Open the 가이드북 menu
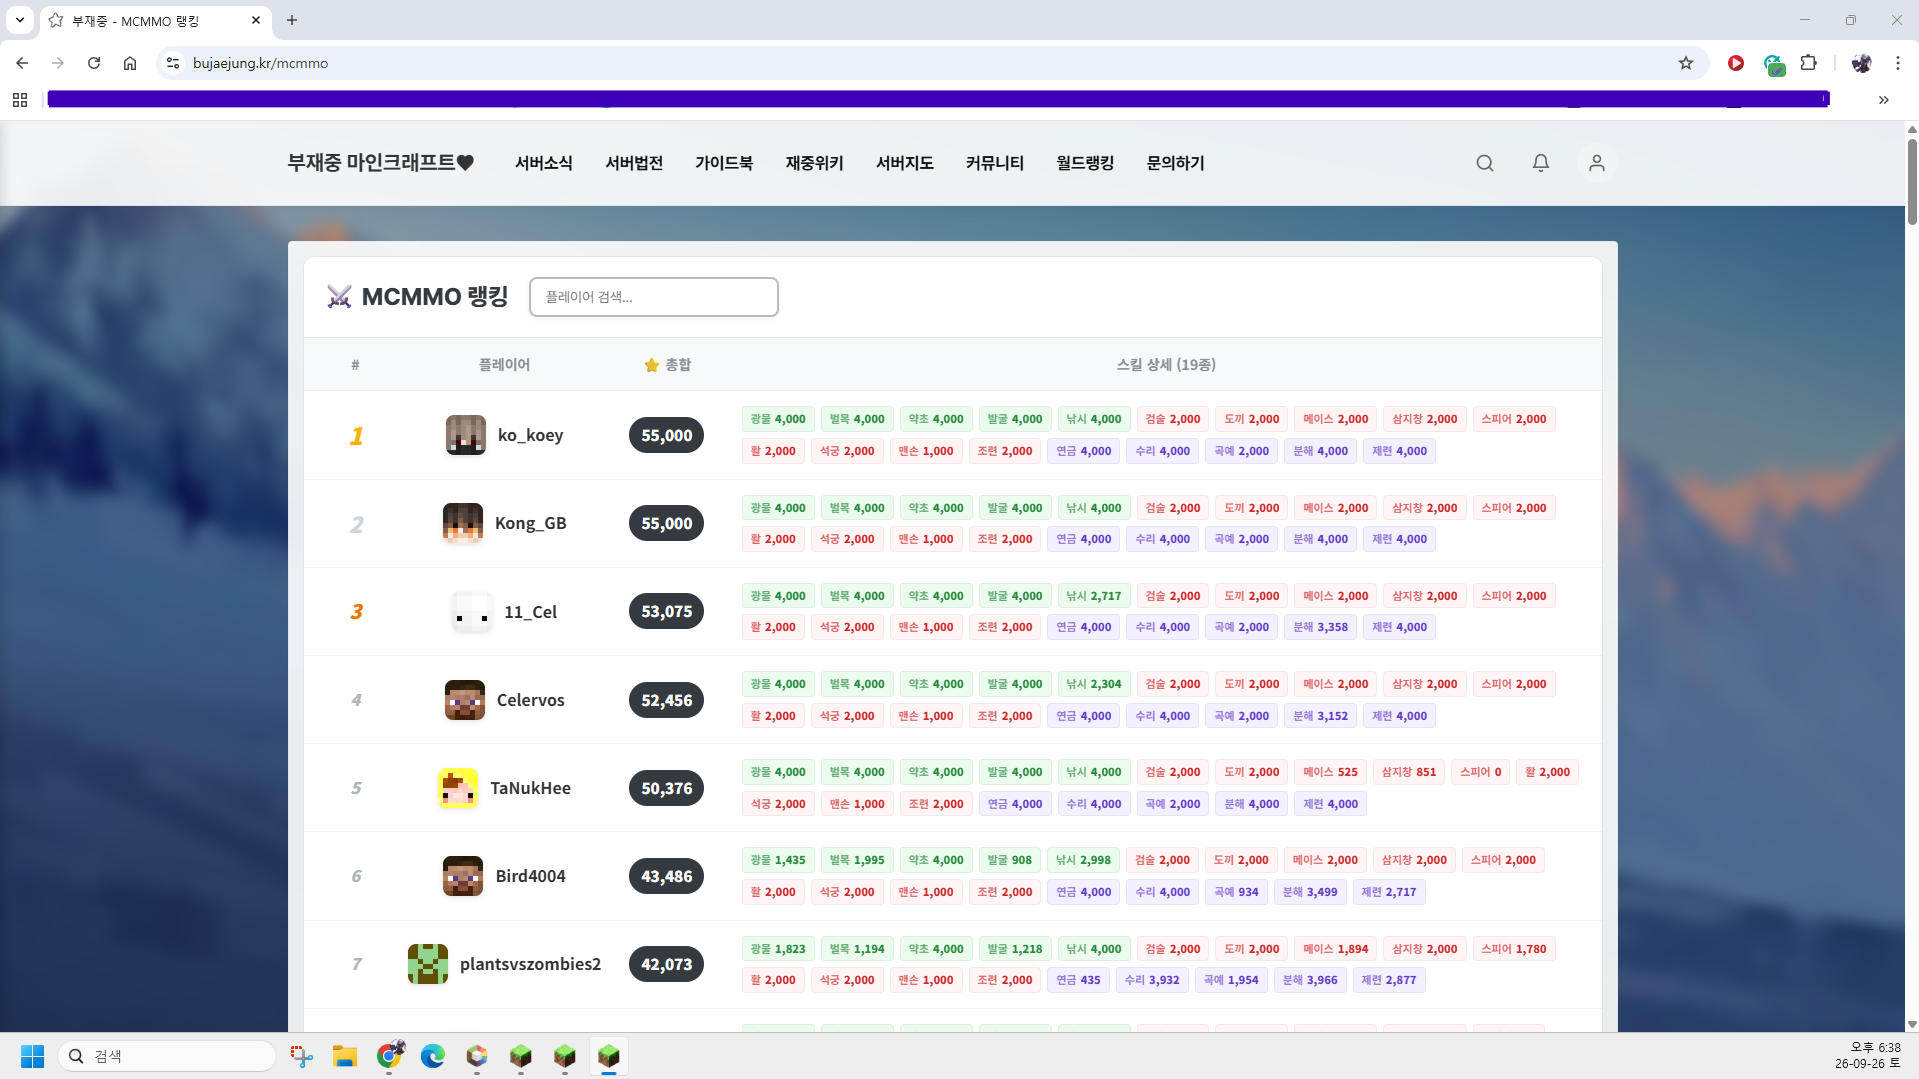1919x1079 pixels. pos(724,163)
